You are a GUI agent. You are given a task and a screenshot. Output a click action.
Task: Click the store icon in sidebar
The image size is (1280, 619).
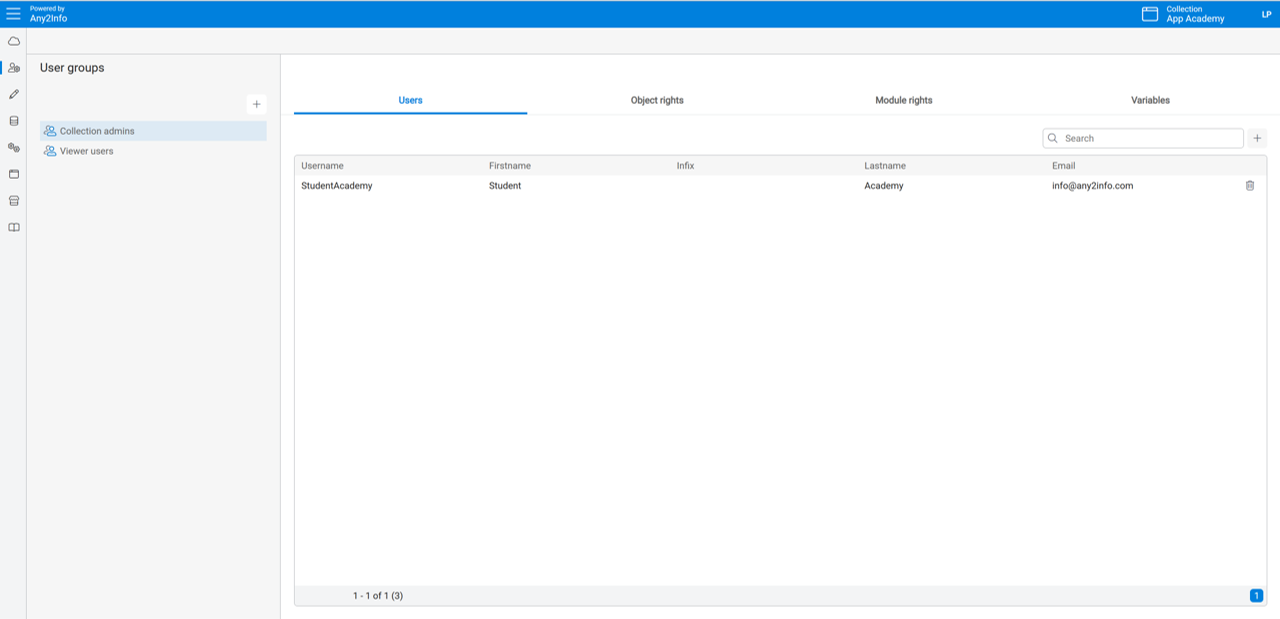[13, 201]
